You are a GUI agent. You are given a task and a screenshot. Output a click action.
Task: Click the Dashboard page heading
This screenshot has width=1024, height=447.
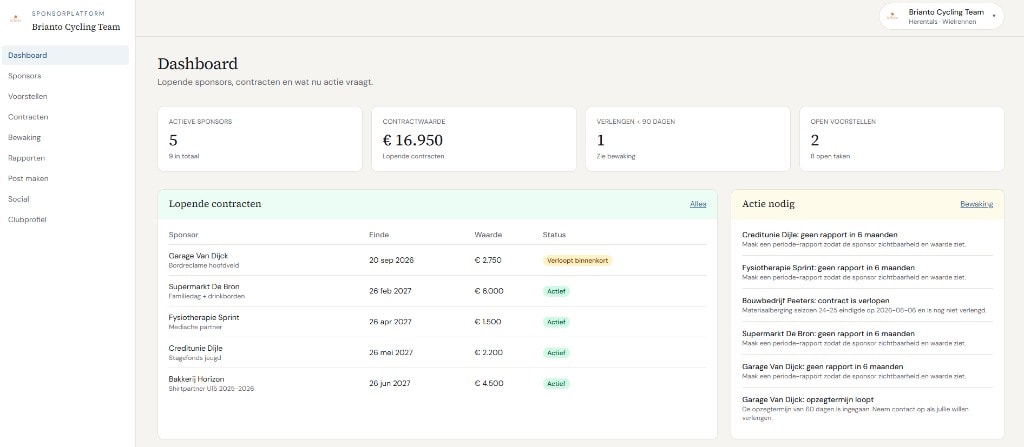(197, 63)
